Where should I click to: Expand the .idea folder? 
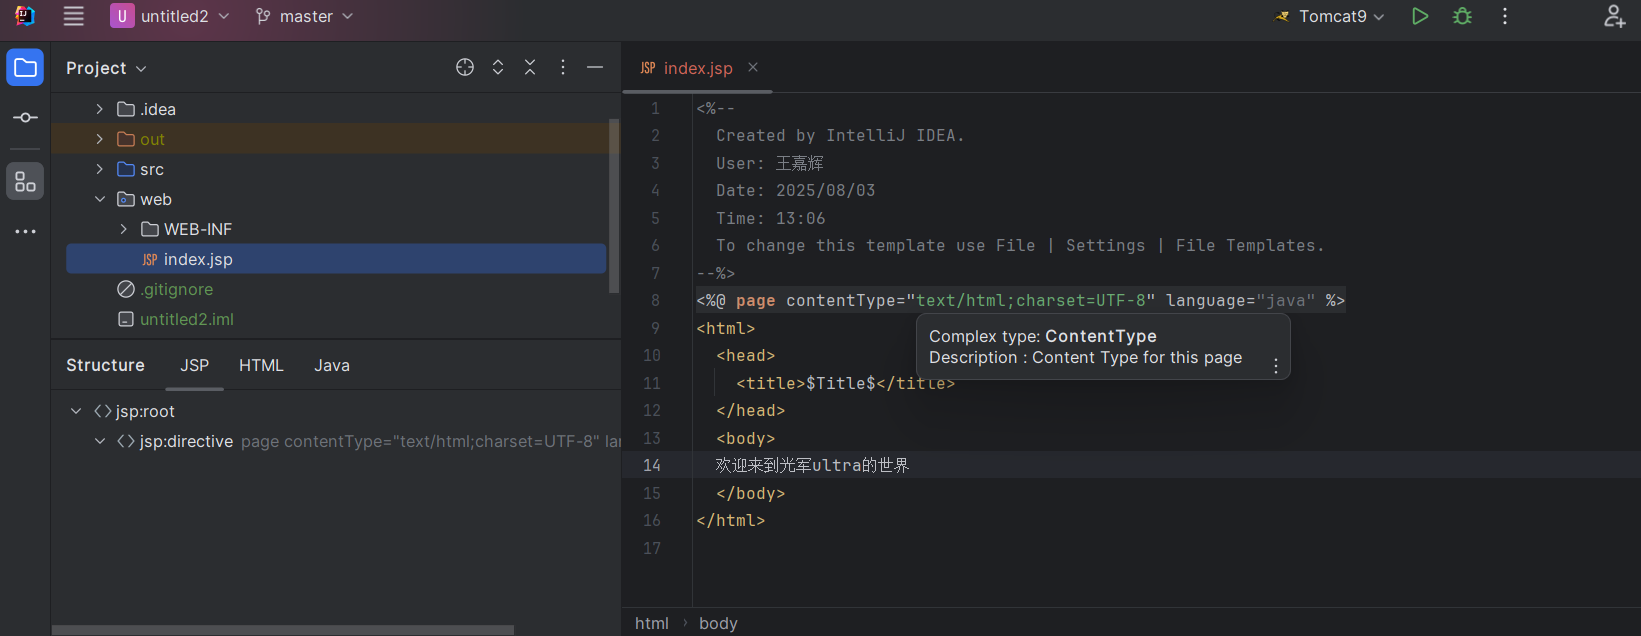(100, 109)
